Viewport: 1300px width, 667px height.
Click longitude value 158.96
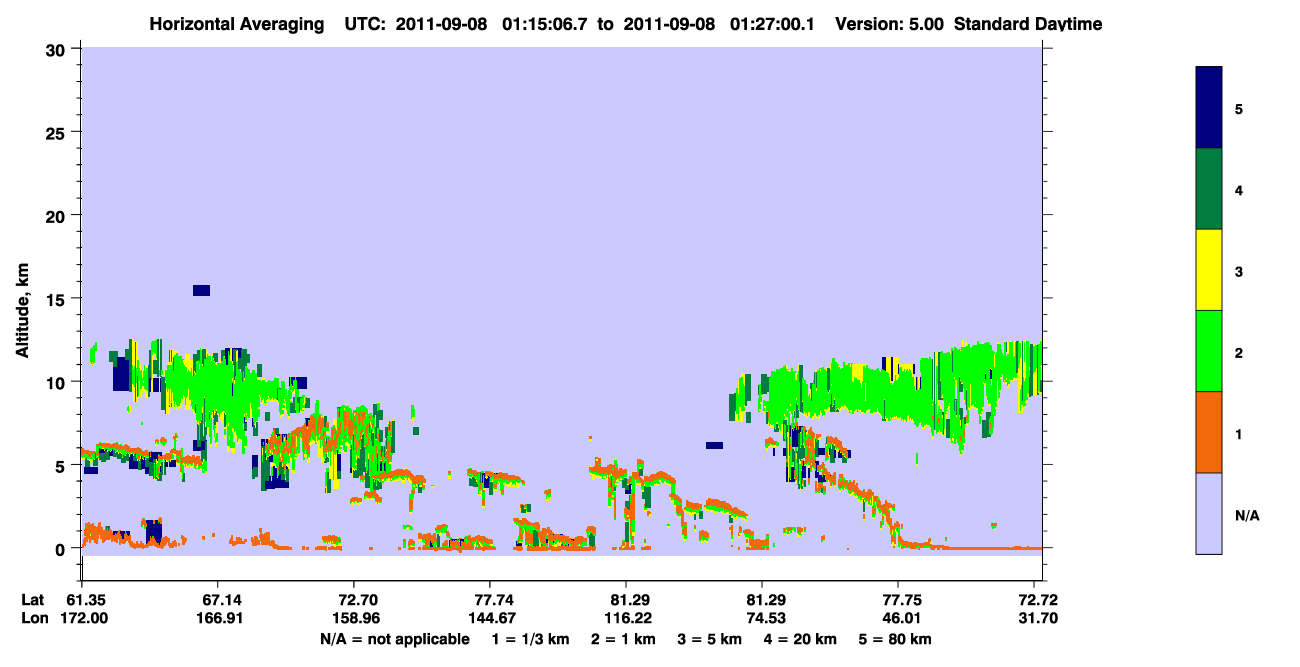[354, 618]
